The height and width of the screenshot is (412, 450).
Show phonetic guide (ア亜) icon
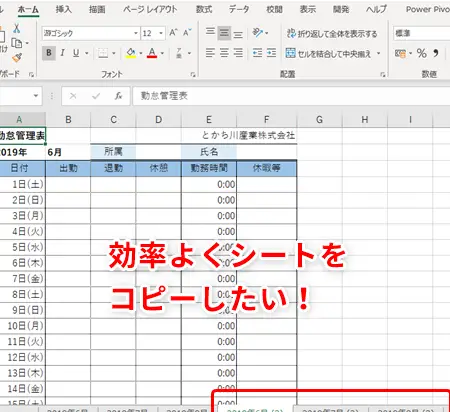click(179, 53)
